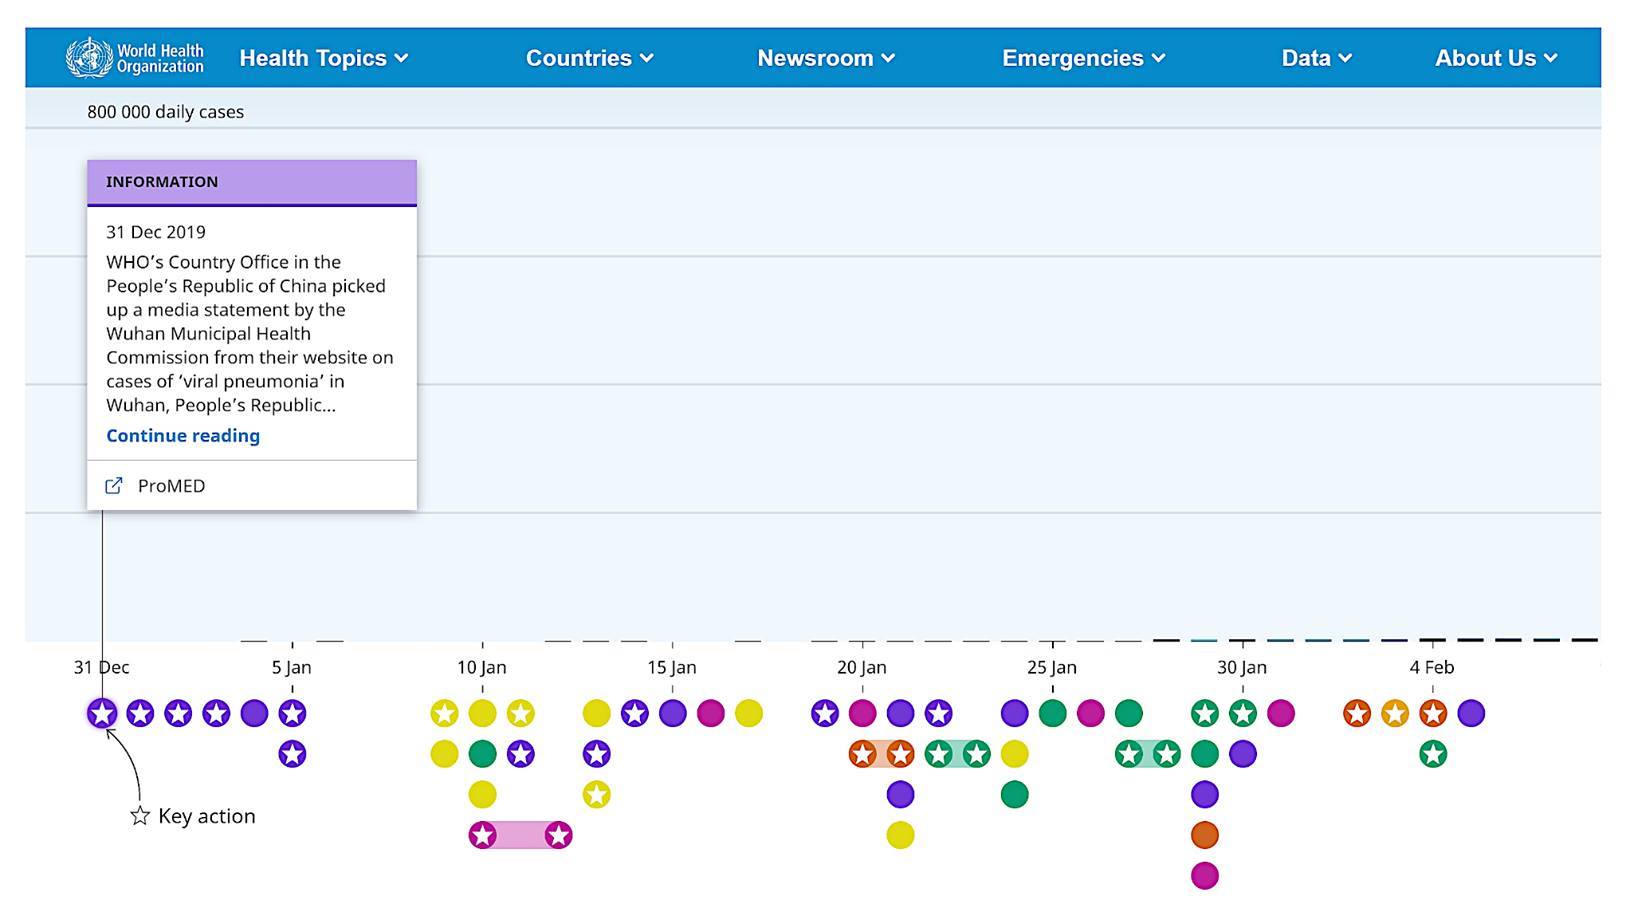Click the yellow-orange star marker before 4 Feb
1626x912 pixels.
tap(1394, 713)
